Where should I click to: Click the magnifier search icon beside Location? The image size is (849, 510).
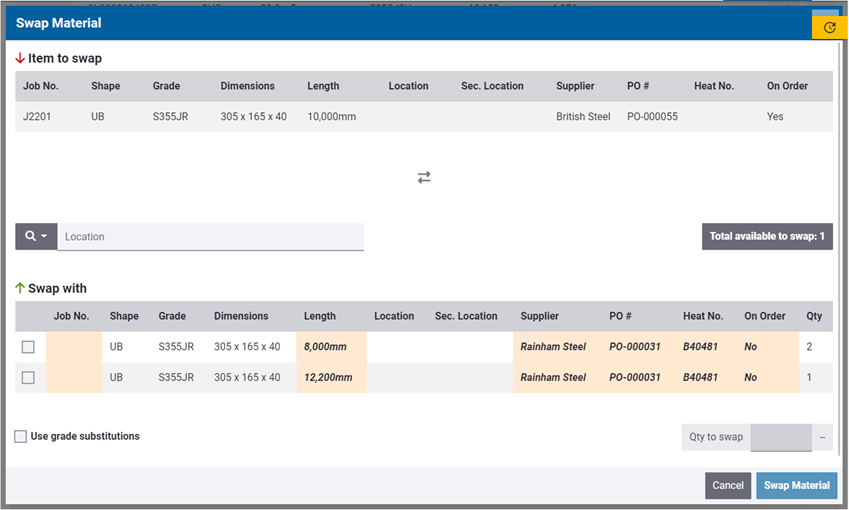tap(30, 236)
